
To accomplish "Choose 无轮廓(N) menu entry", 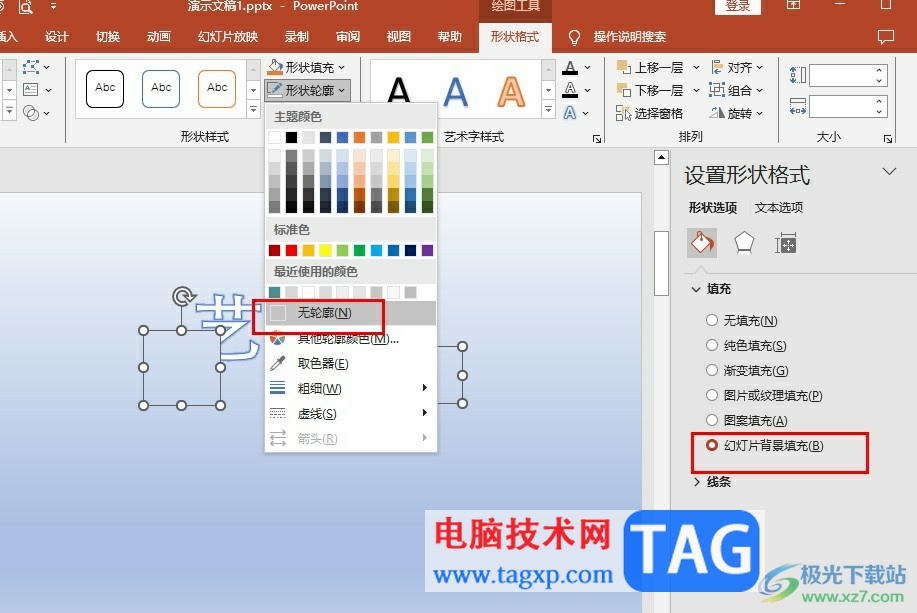I will pos(351,313).
